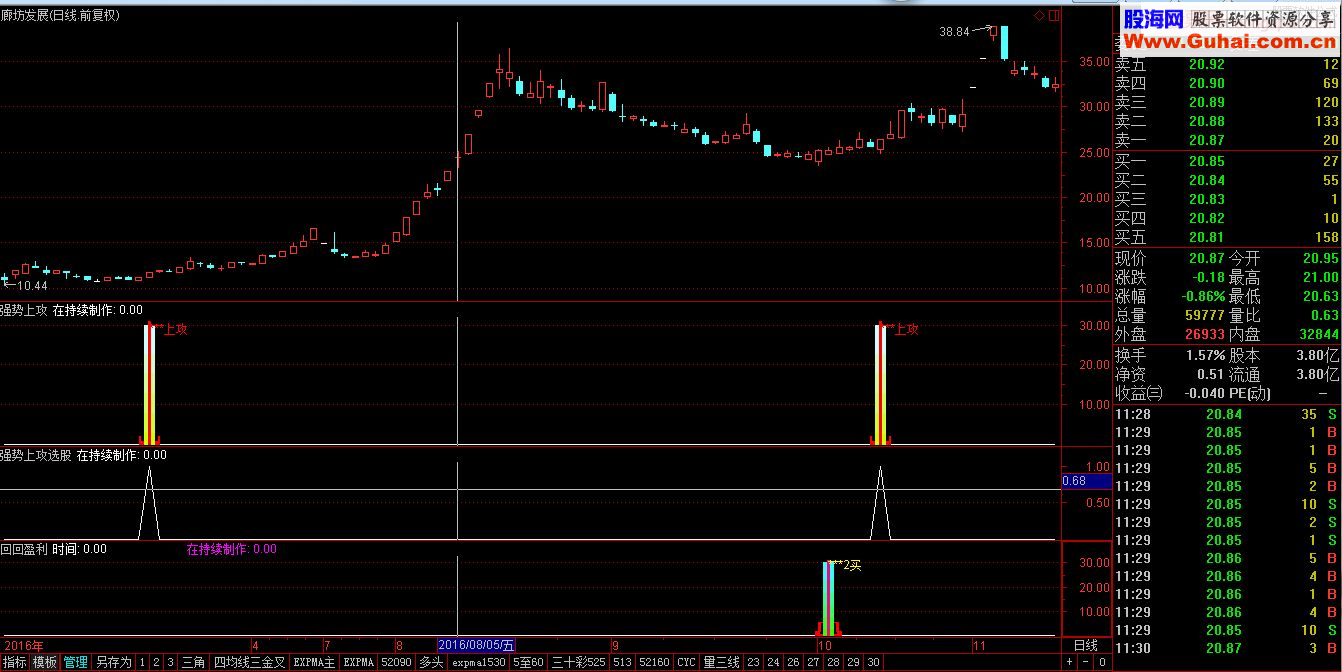Open the 指标 indicator tab
This screenshot has height=672, width=1342.
(15, 662)
